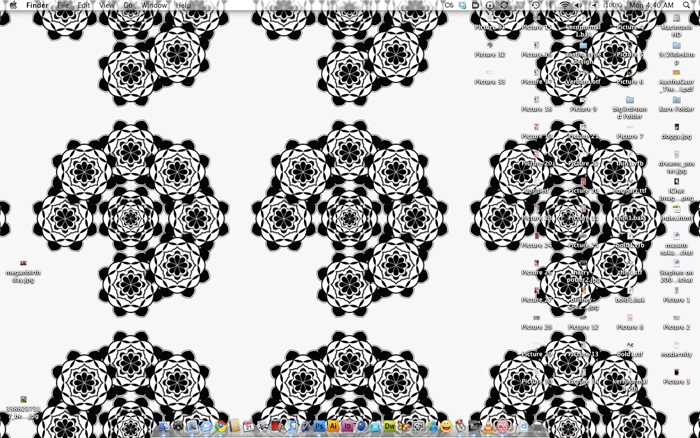Open Google Chrome from the dock
This screenshot has height=438, width=700.
[221, 426]
